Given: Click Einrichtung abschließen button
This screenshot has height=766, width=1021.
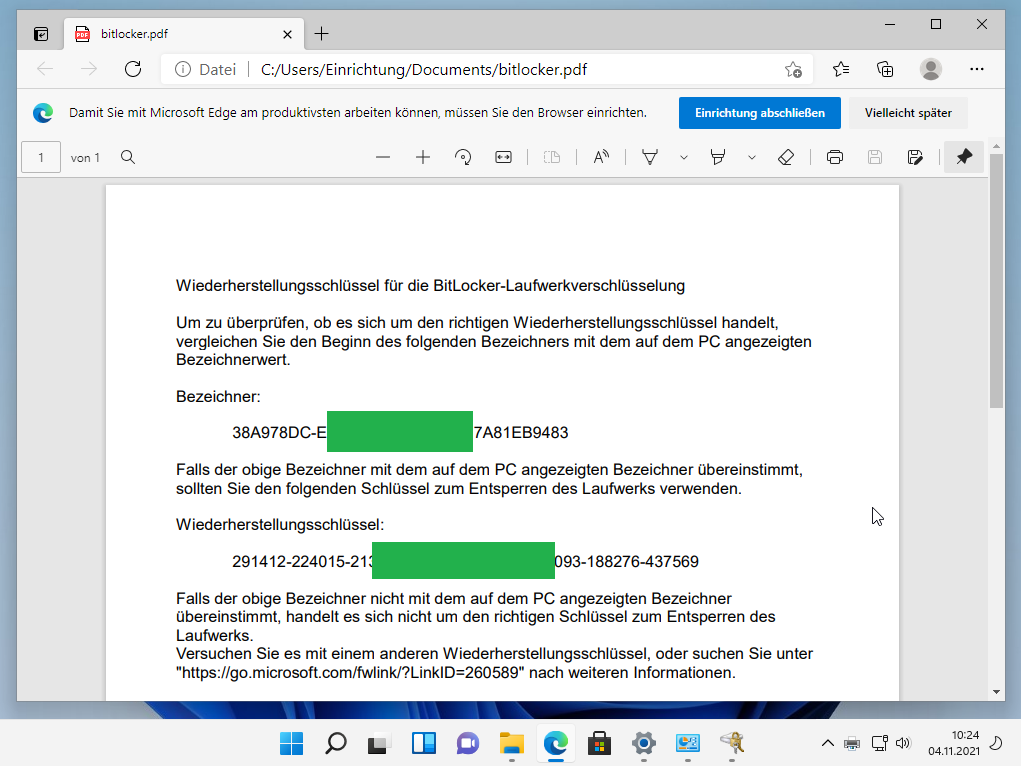Looking at the screenshot, I should (x=759, y=113).
